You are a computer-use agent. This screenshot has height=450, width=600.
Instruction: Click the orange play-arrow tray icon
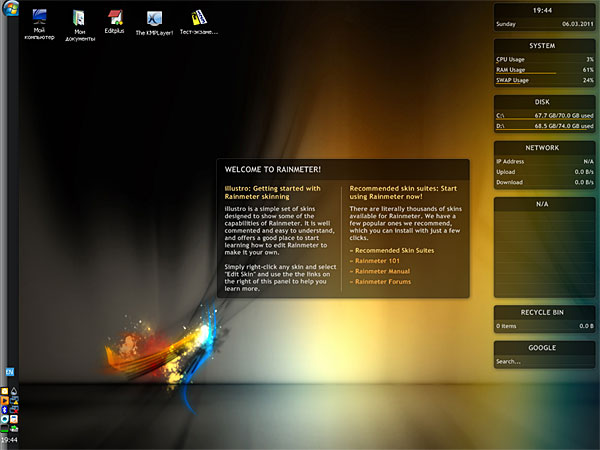point(5,400)
